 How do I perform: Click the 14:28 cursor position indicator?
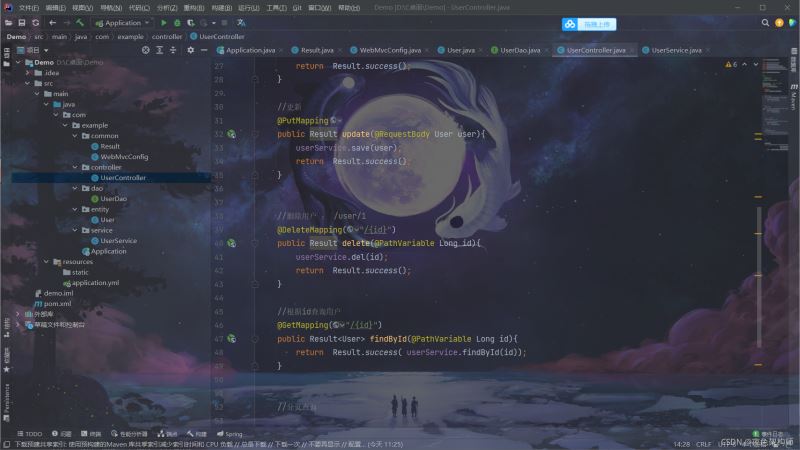click(681, 444)
